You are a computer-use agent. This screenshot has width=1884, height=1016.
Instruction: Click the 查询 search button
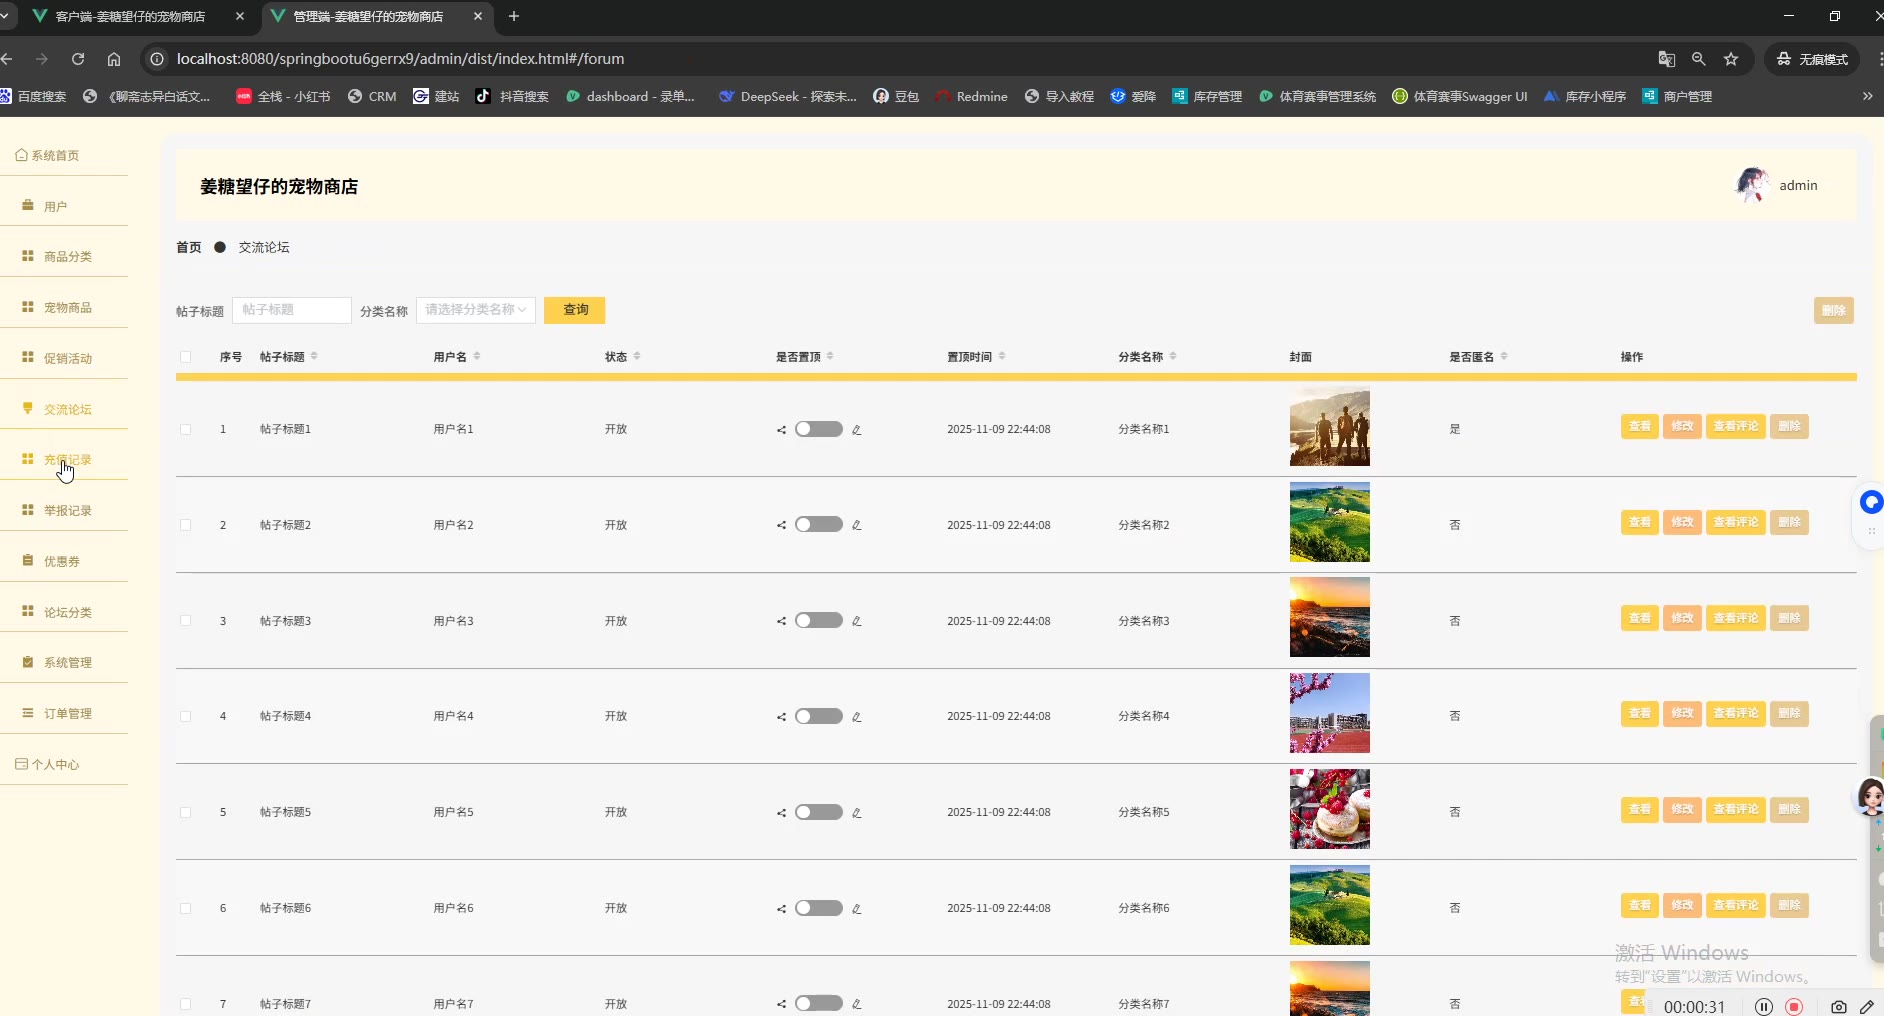pyautogui.click(x=575, y=310)
